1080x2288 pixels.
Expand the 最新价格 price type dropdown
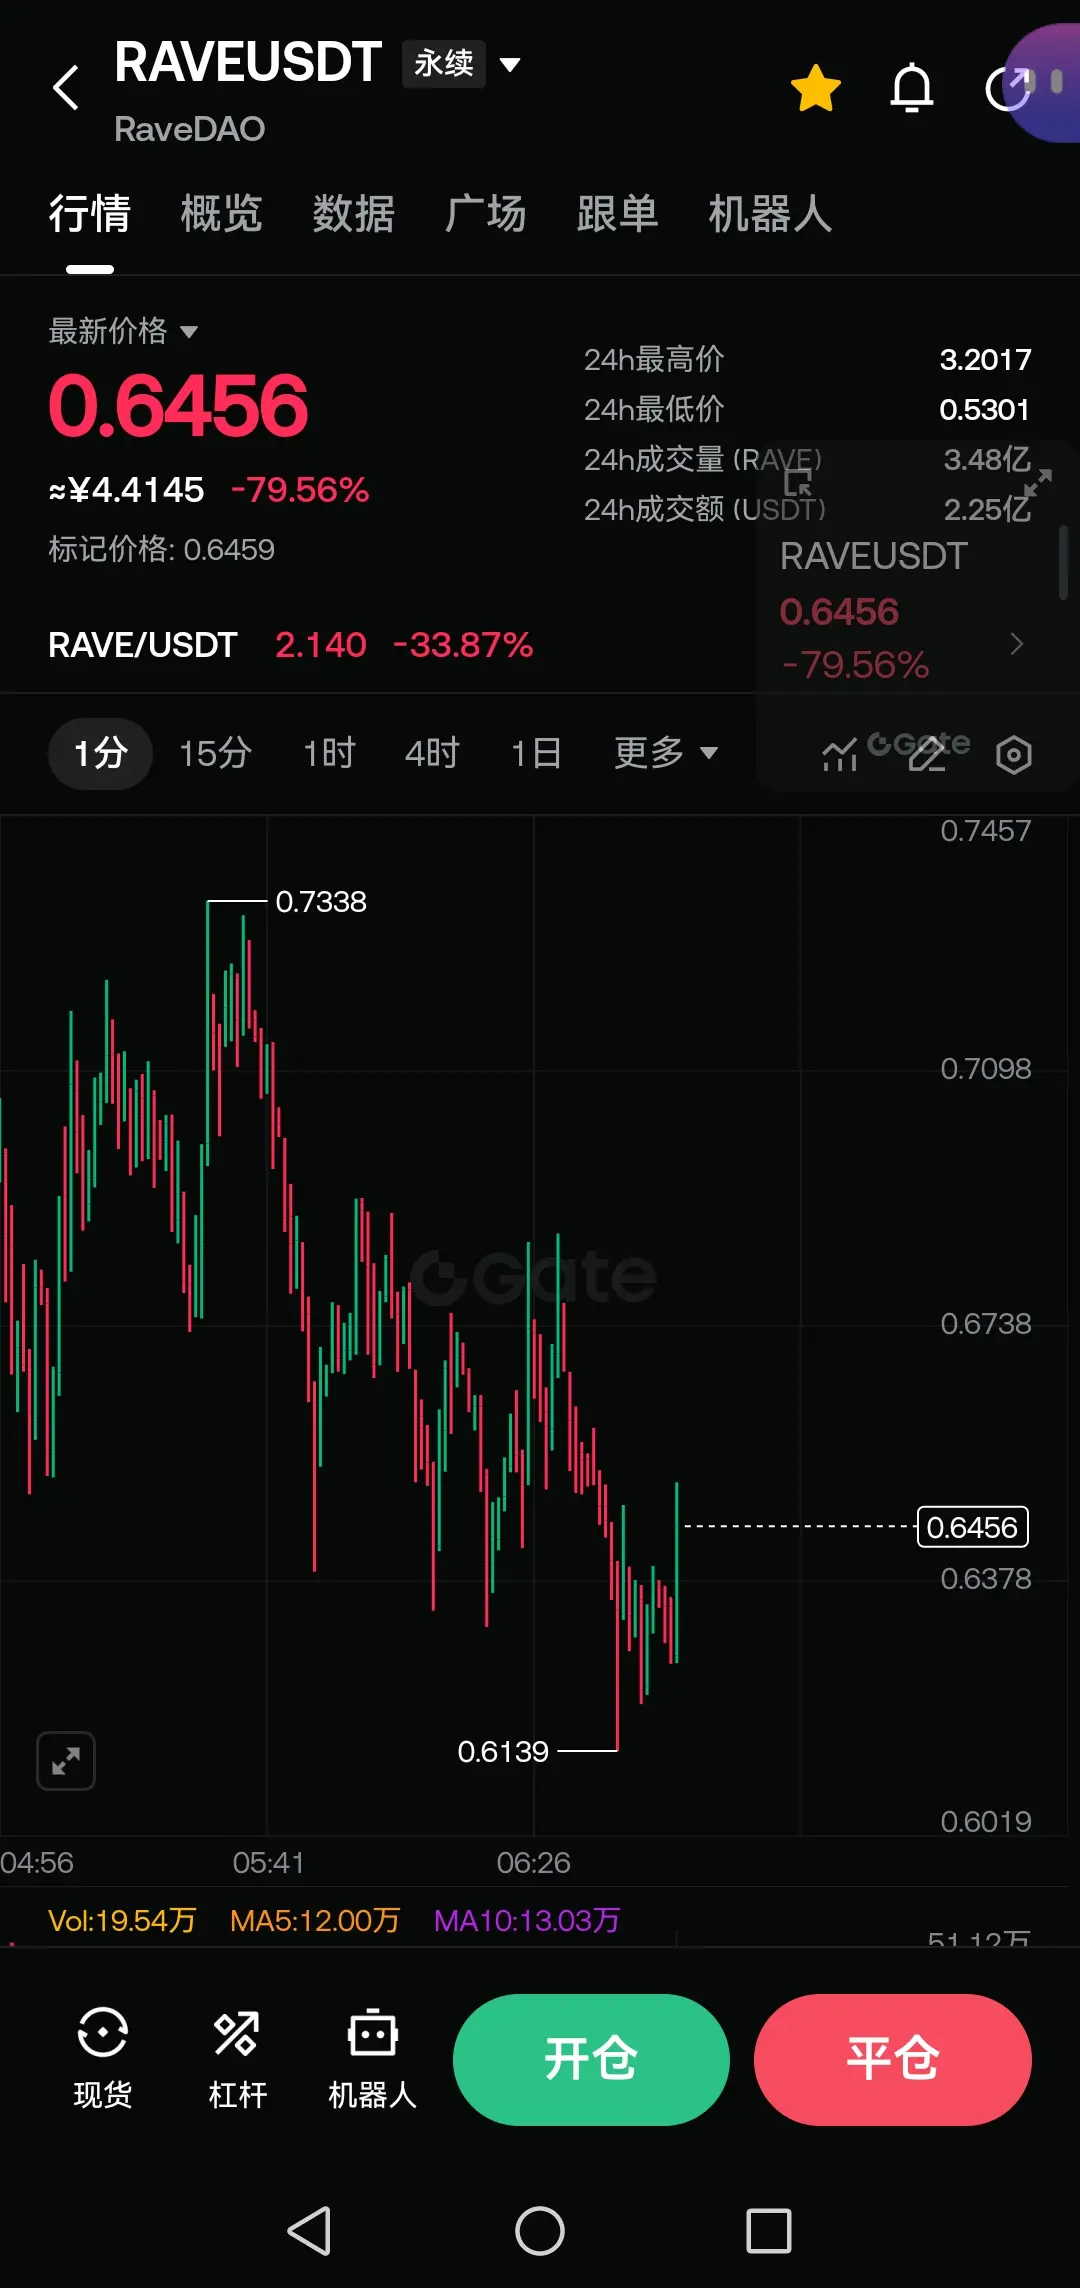[x=123, y=331]
